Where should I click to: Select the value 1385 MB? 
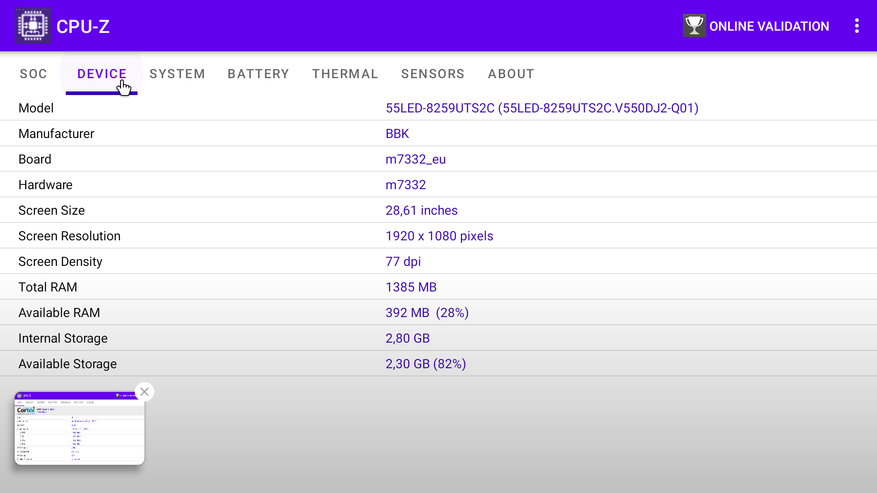pos(411,287)
